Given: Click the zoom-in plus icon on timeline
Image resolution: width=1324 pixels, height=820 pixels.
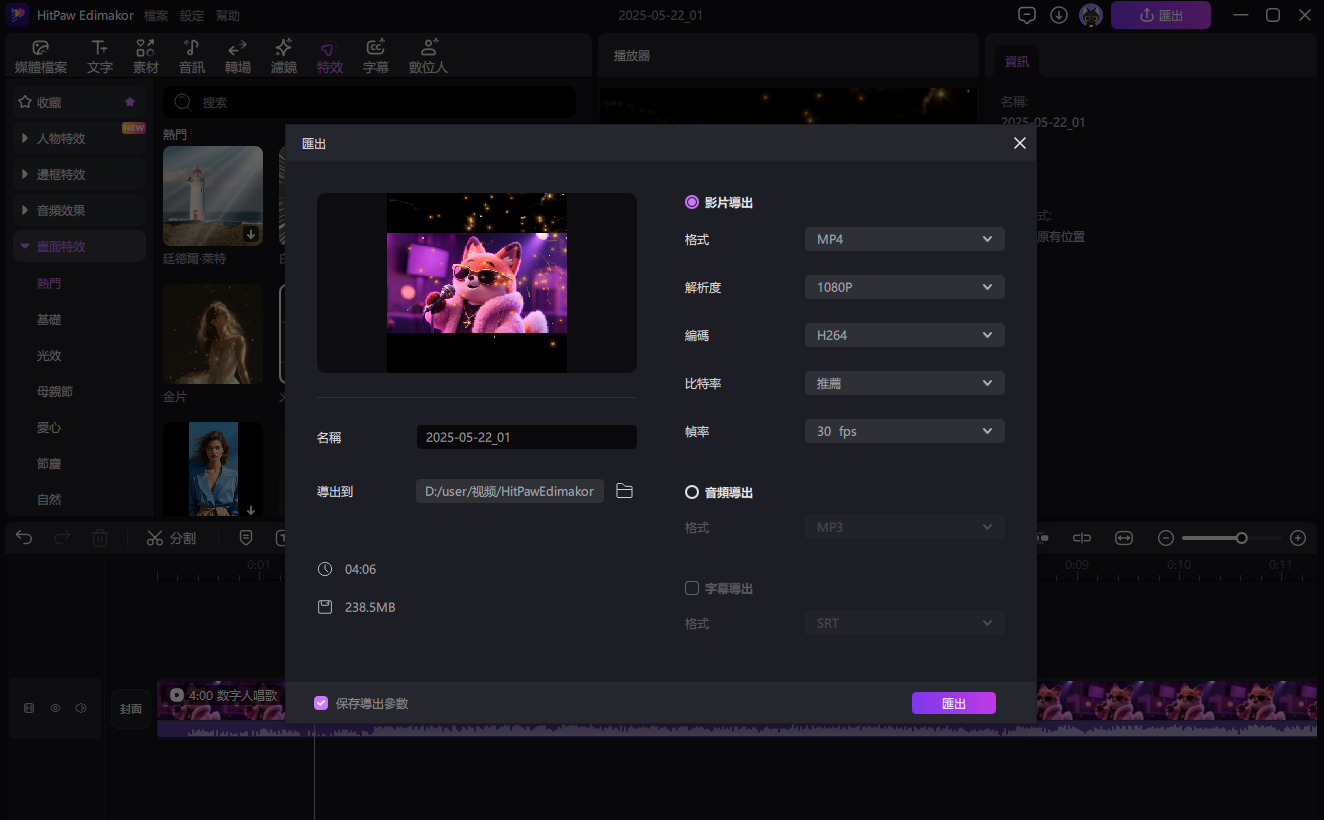Looking at the screenshot, I should point(1298,538).
